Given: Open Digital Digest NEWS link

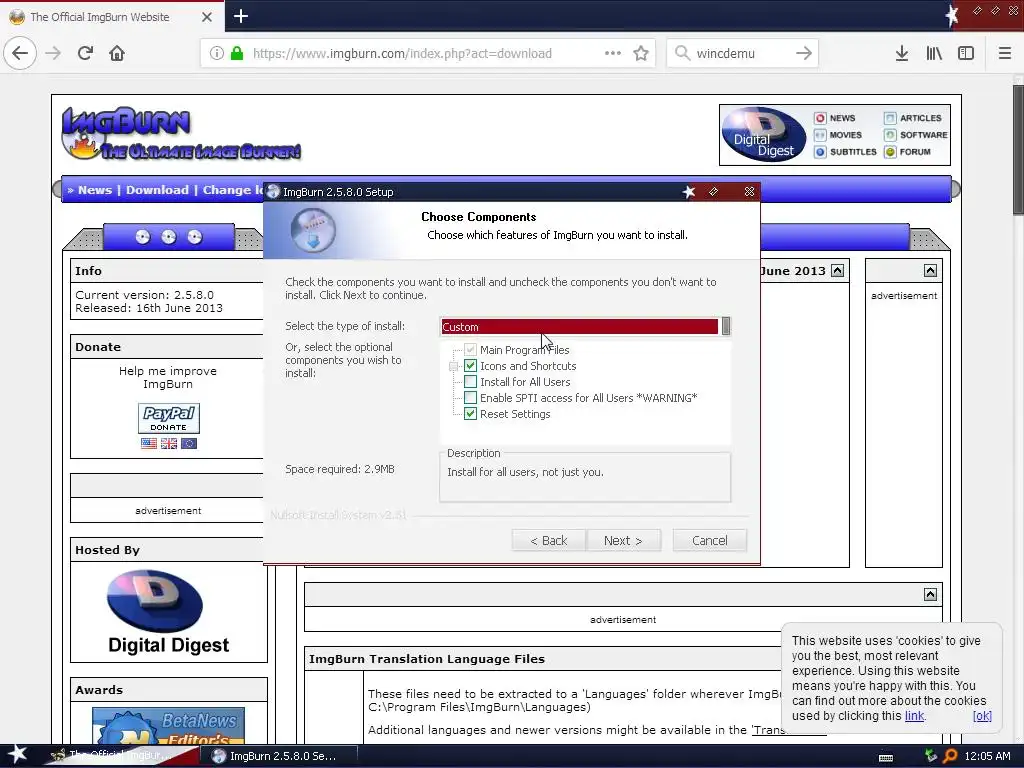Looking at the screenshot, I should tap(842, 118).
